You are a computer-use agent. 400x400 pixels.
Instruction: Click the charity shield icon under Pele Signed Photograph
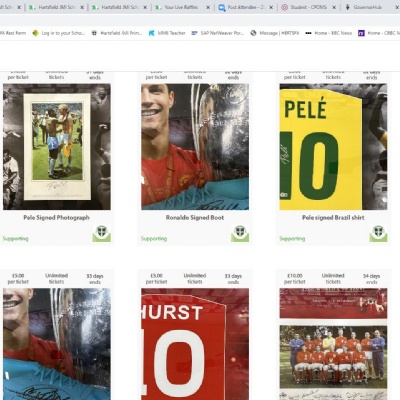pyautogui.click(x=102, y=233)
